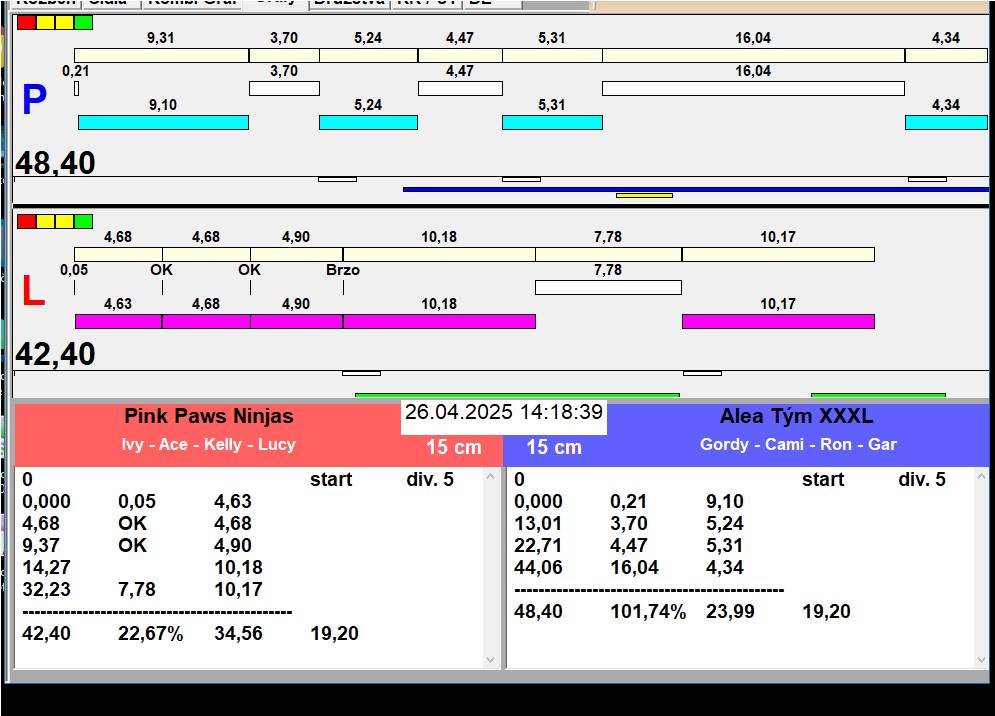This screenshot has height=716, width=995.
Task: Click the blue P lane letter
Action: coord(34,101)
